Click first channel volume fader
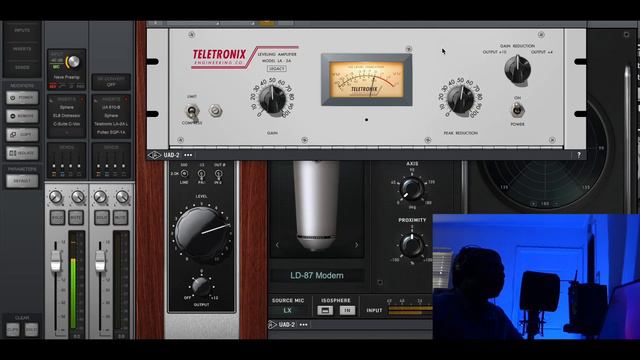 pyautogui.click(x=56, y=261)
